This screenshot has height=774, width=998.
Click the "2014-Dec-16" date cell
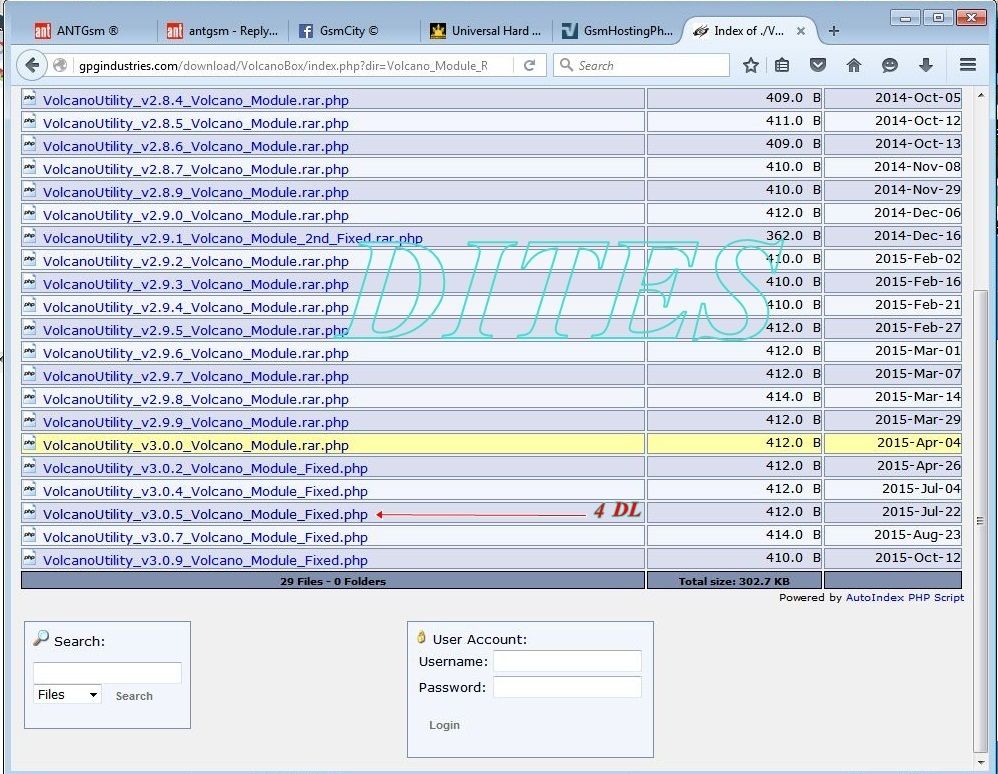[x=893, y=236]
